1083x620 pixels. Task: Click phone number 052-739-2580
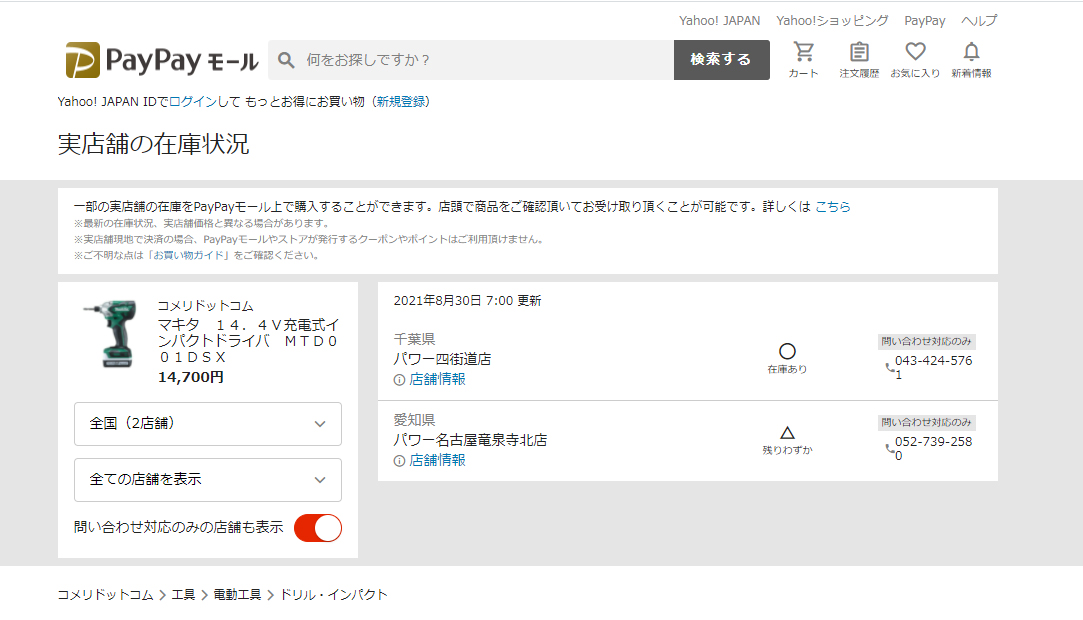pos(933,448)
